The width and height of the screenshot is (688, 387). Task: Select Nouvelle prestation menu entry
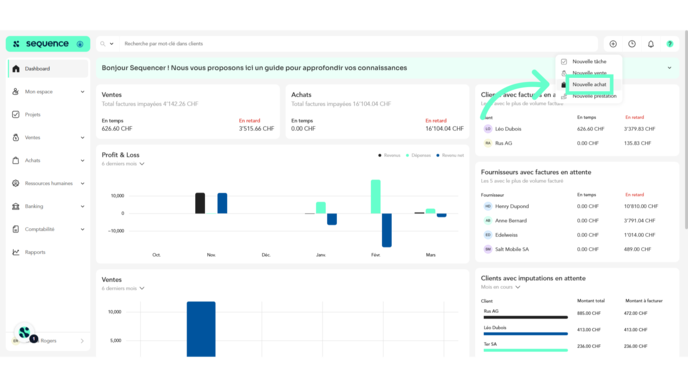pos(589,96)
